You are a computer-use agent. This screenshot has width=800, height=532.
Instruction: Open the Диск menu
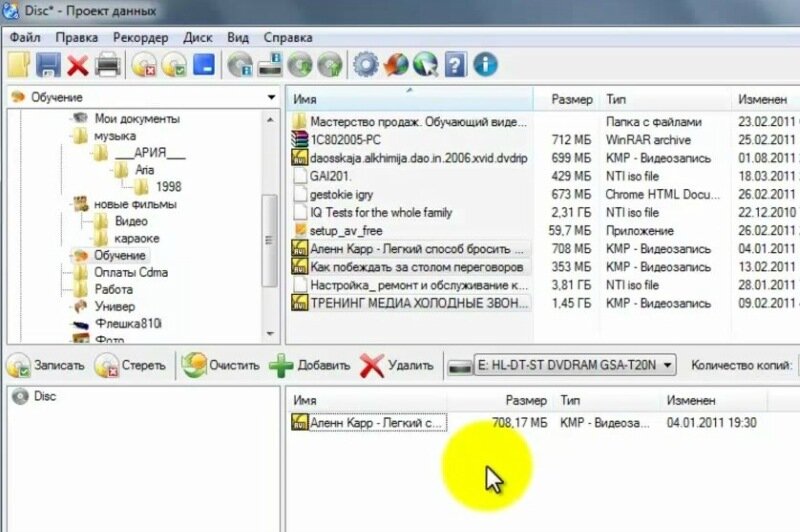198,38
